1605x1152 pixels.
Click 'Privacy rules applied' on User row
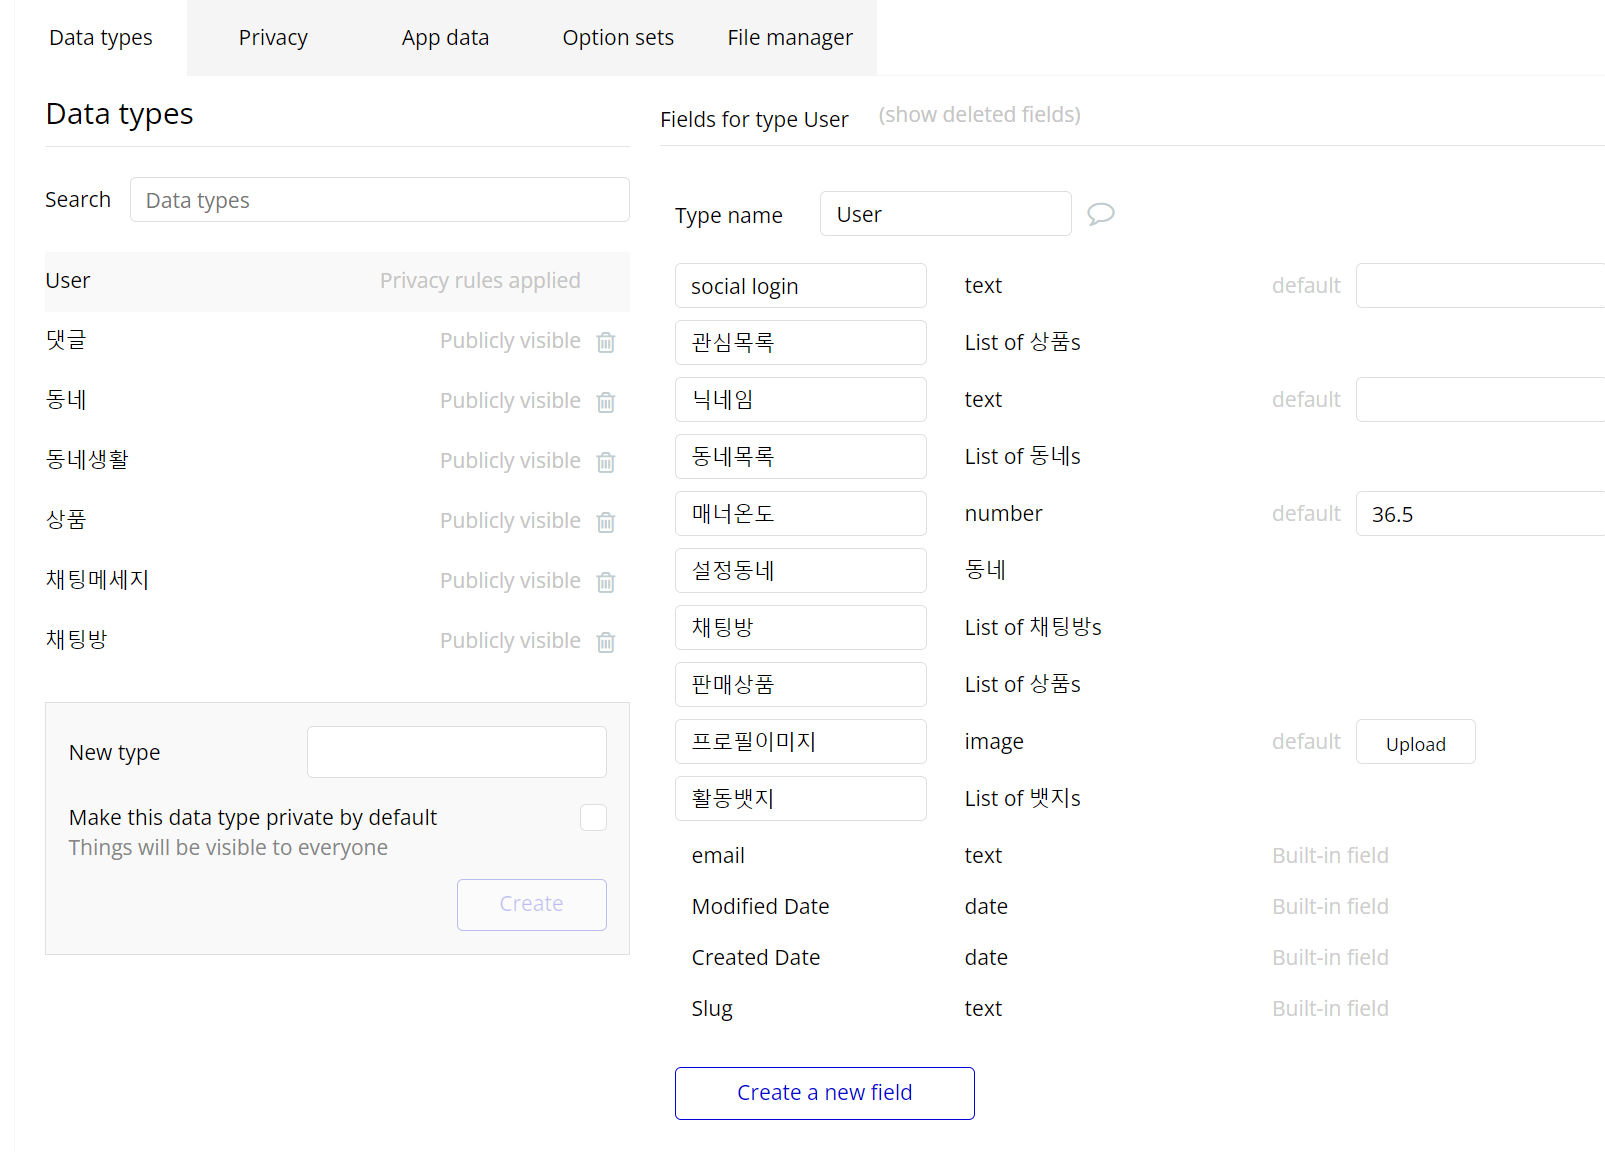tap(480, 281)
